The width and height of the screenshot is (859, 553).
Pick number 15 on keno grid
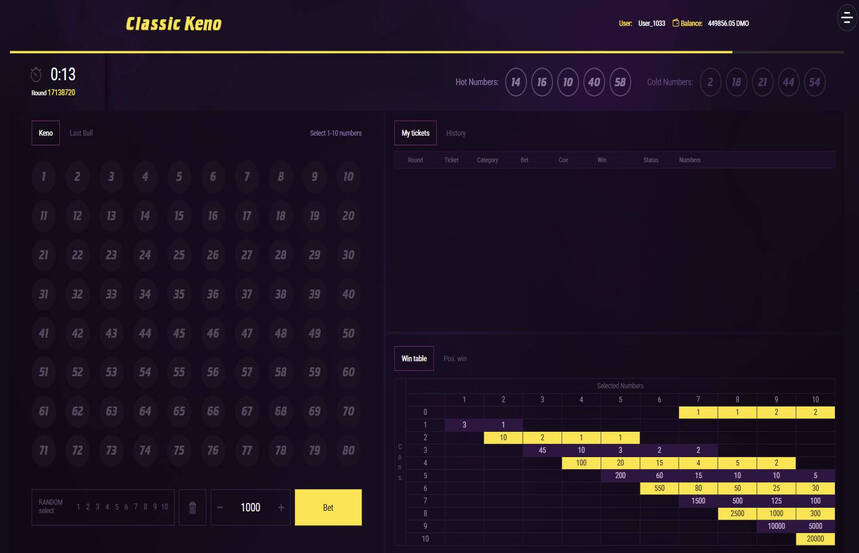(x=179, y=216)
